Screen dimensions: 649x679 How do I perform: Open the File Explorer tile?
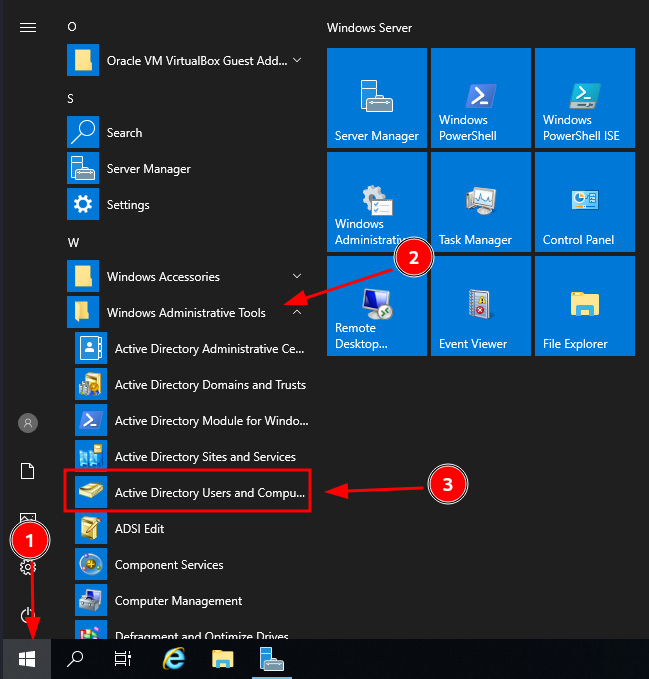tap(585, 306)
